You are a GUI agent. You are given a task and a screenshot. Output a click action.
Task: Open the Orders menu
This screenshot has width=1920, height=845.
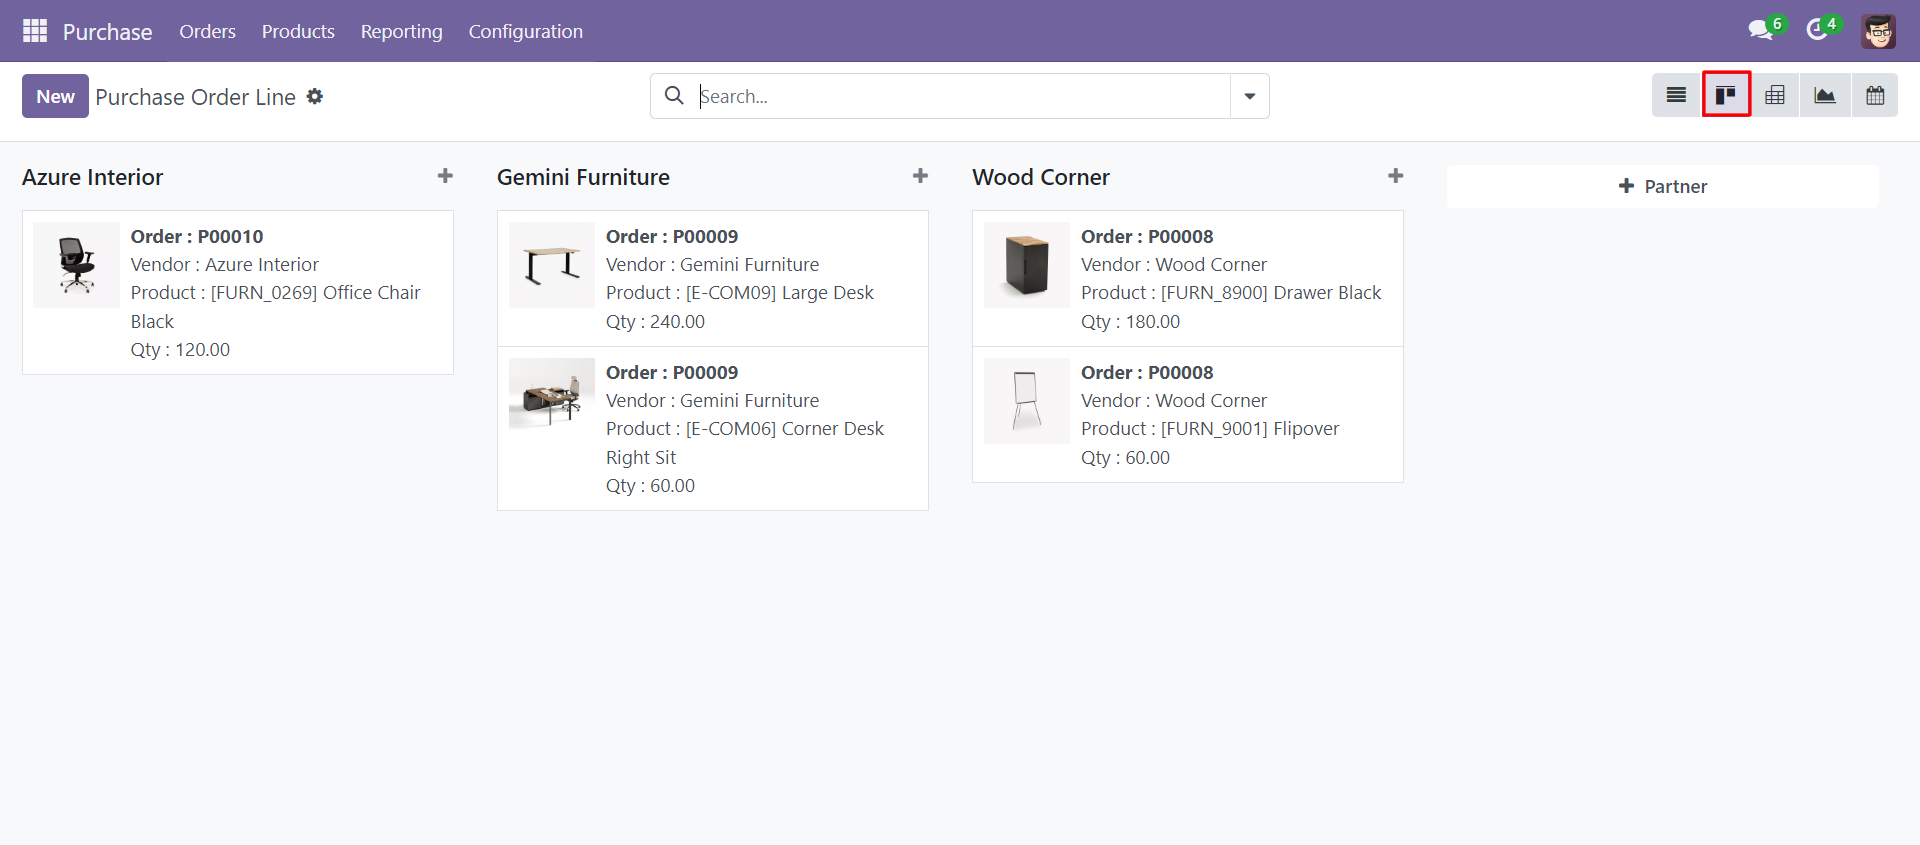(x=207, y=31)
